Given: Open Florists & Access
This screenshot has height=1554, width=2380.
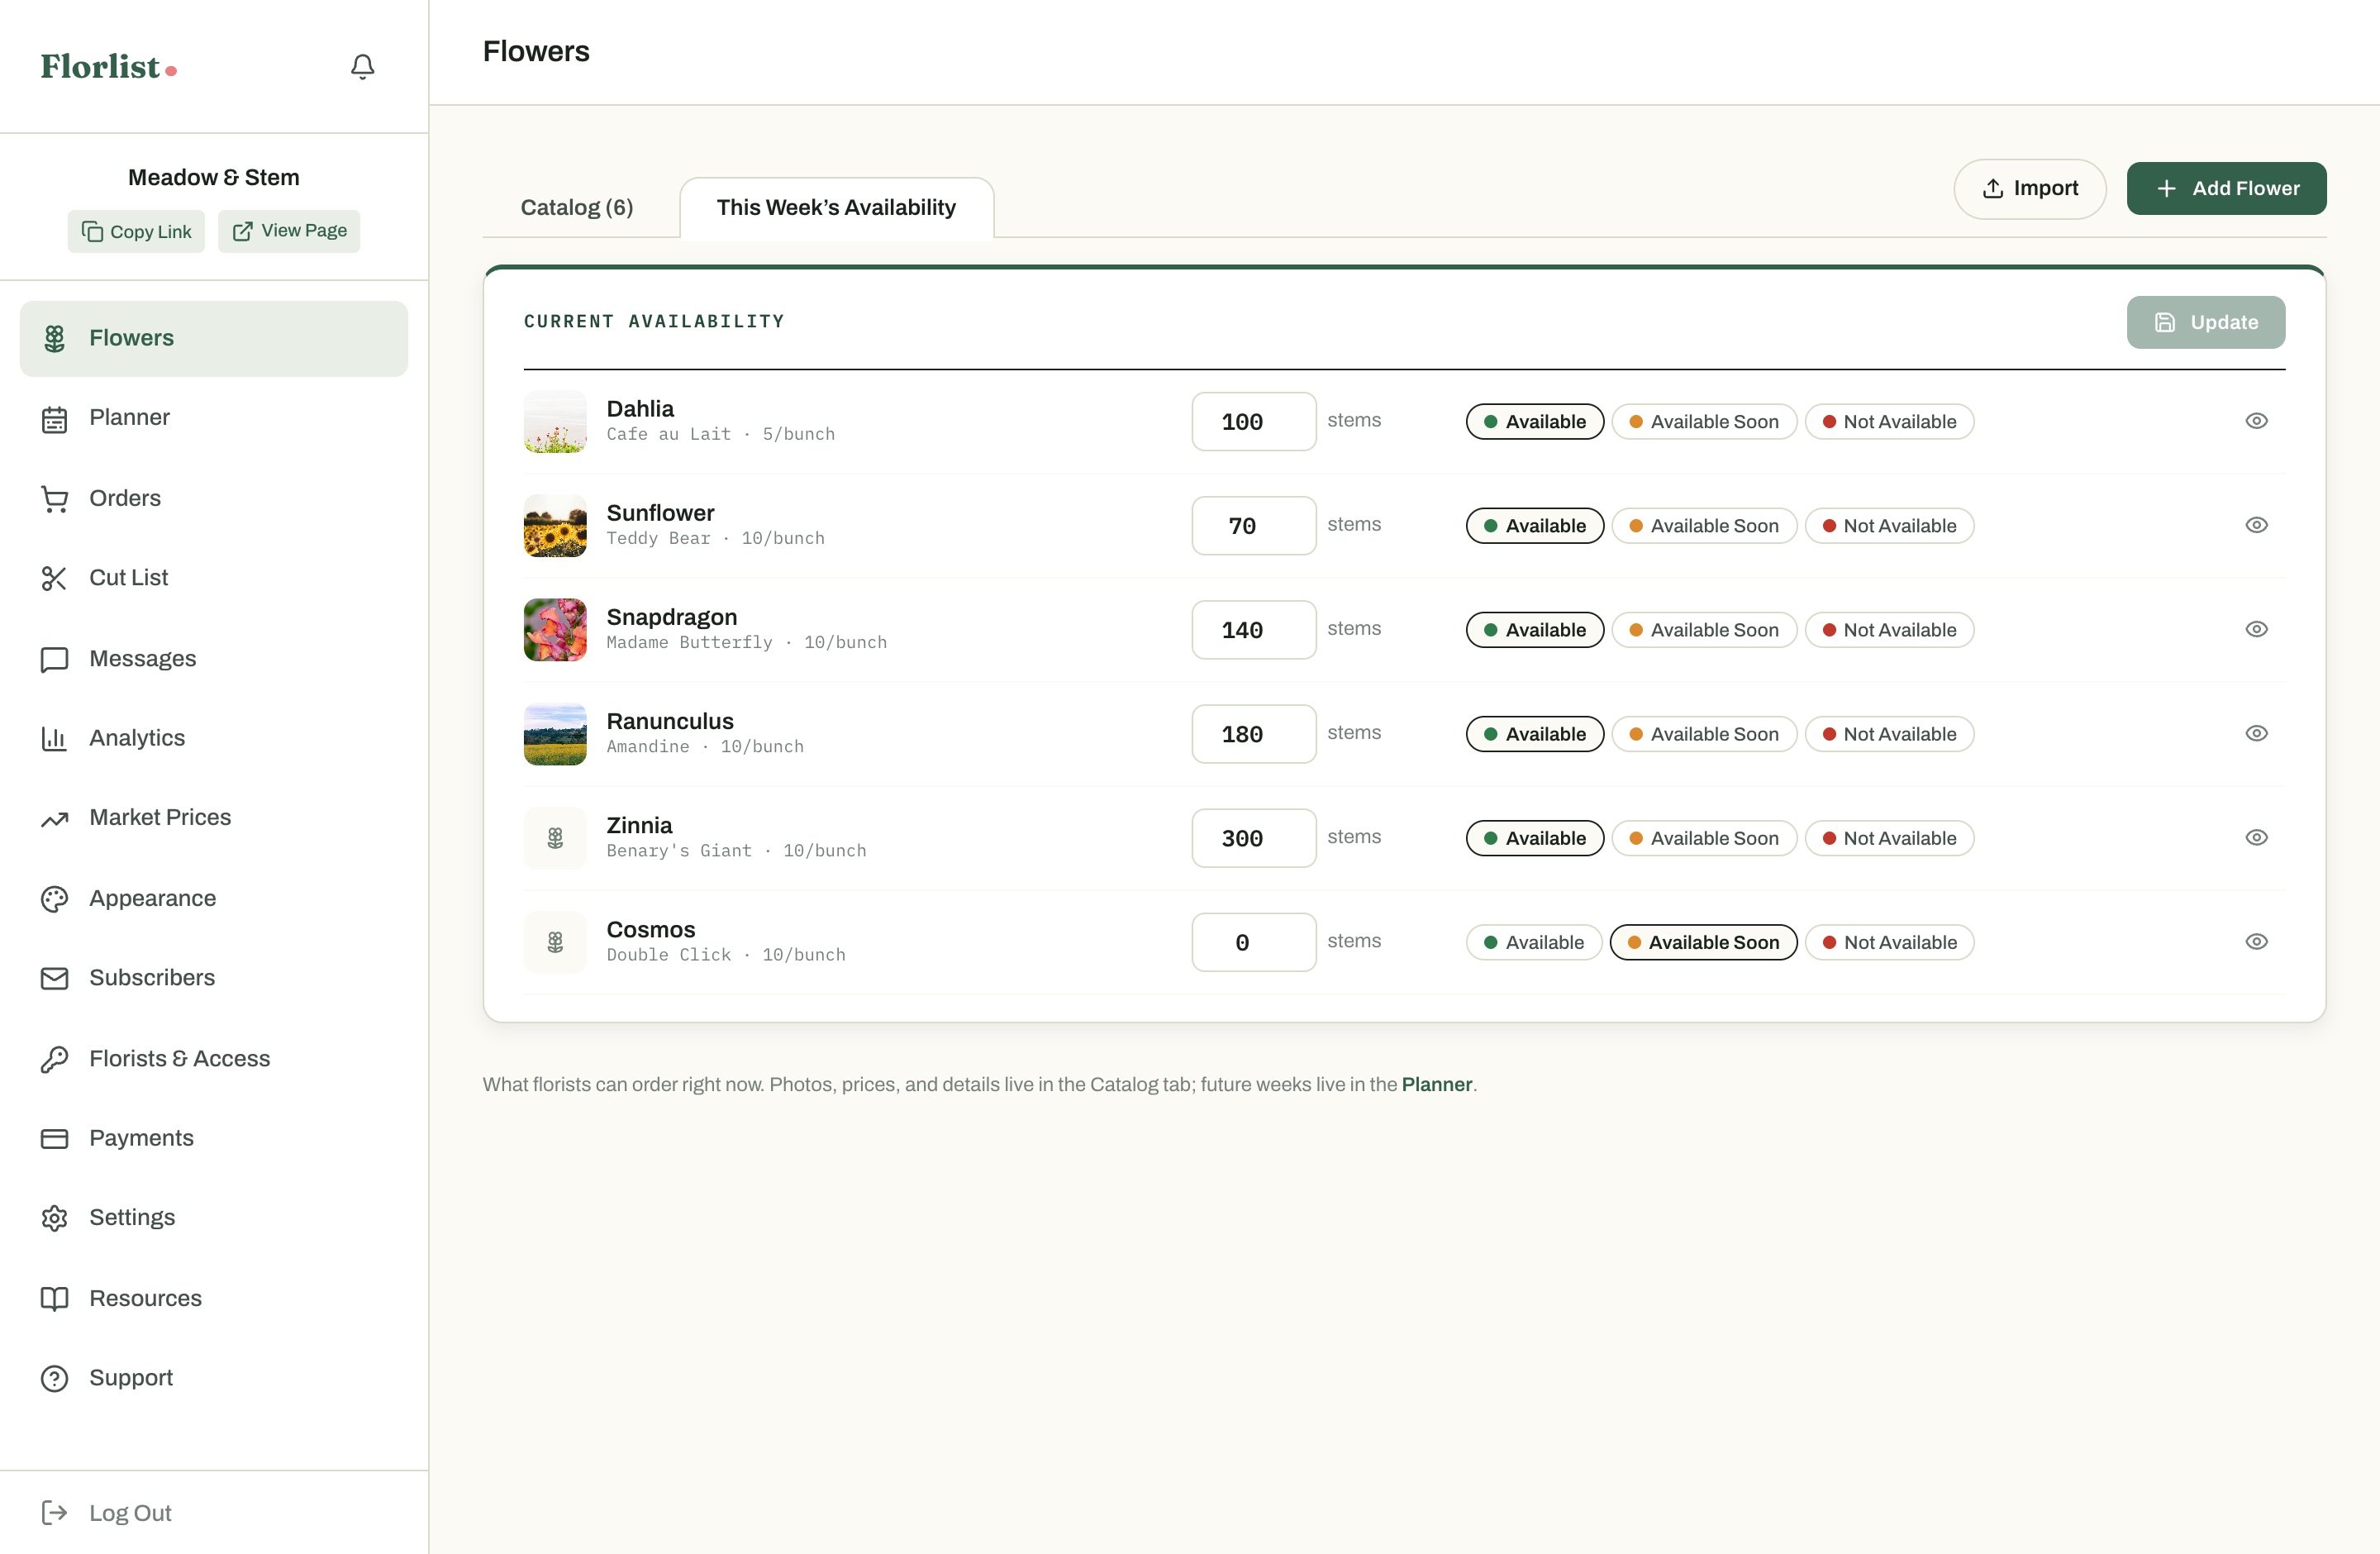Looking at the screenshot, I should pyautogui.click(x=213, y=1058).
